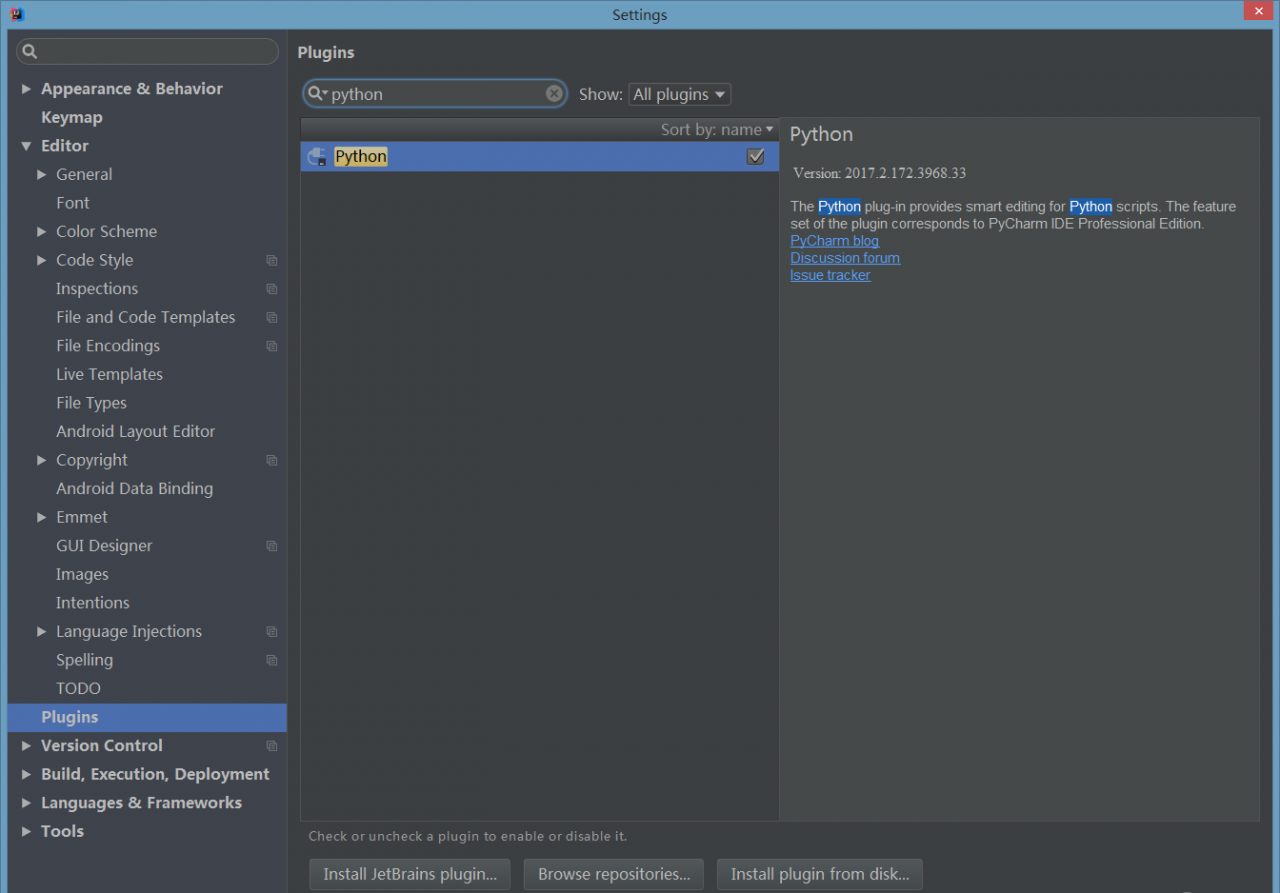Select Android Data Binding in the tree

pos(134,489)
